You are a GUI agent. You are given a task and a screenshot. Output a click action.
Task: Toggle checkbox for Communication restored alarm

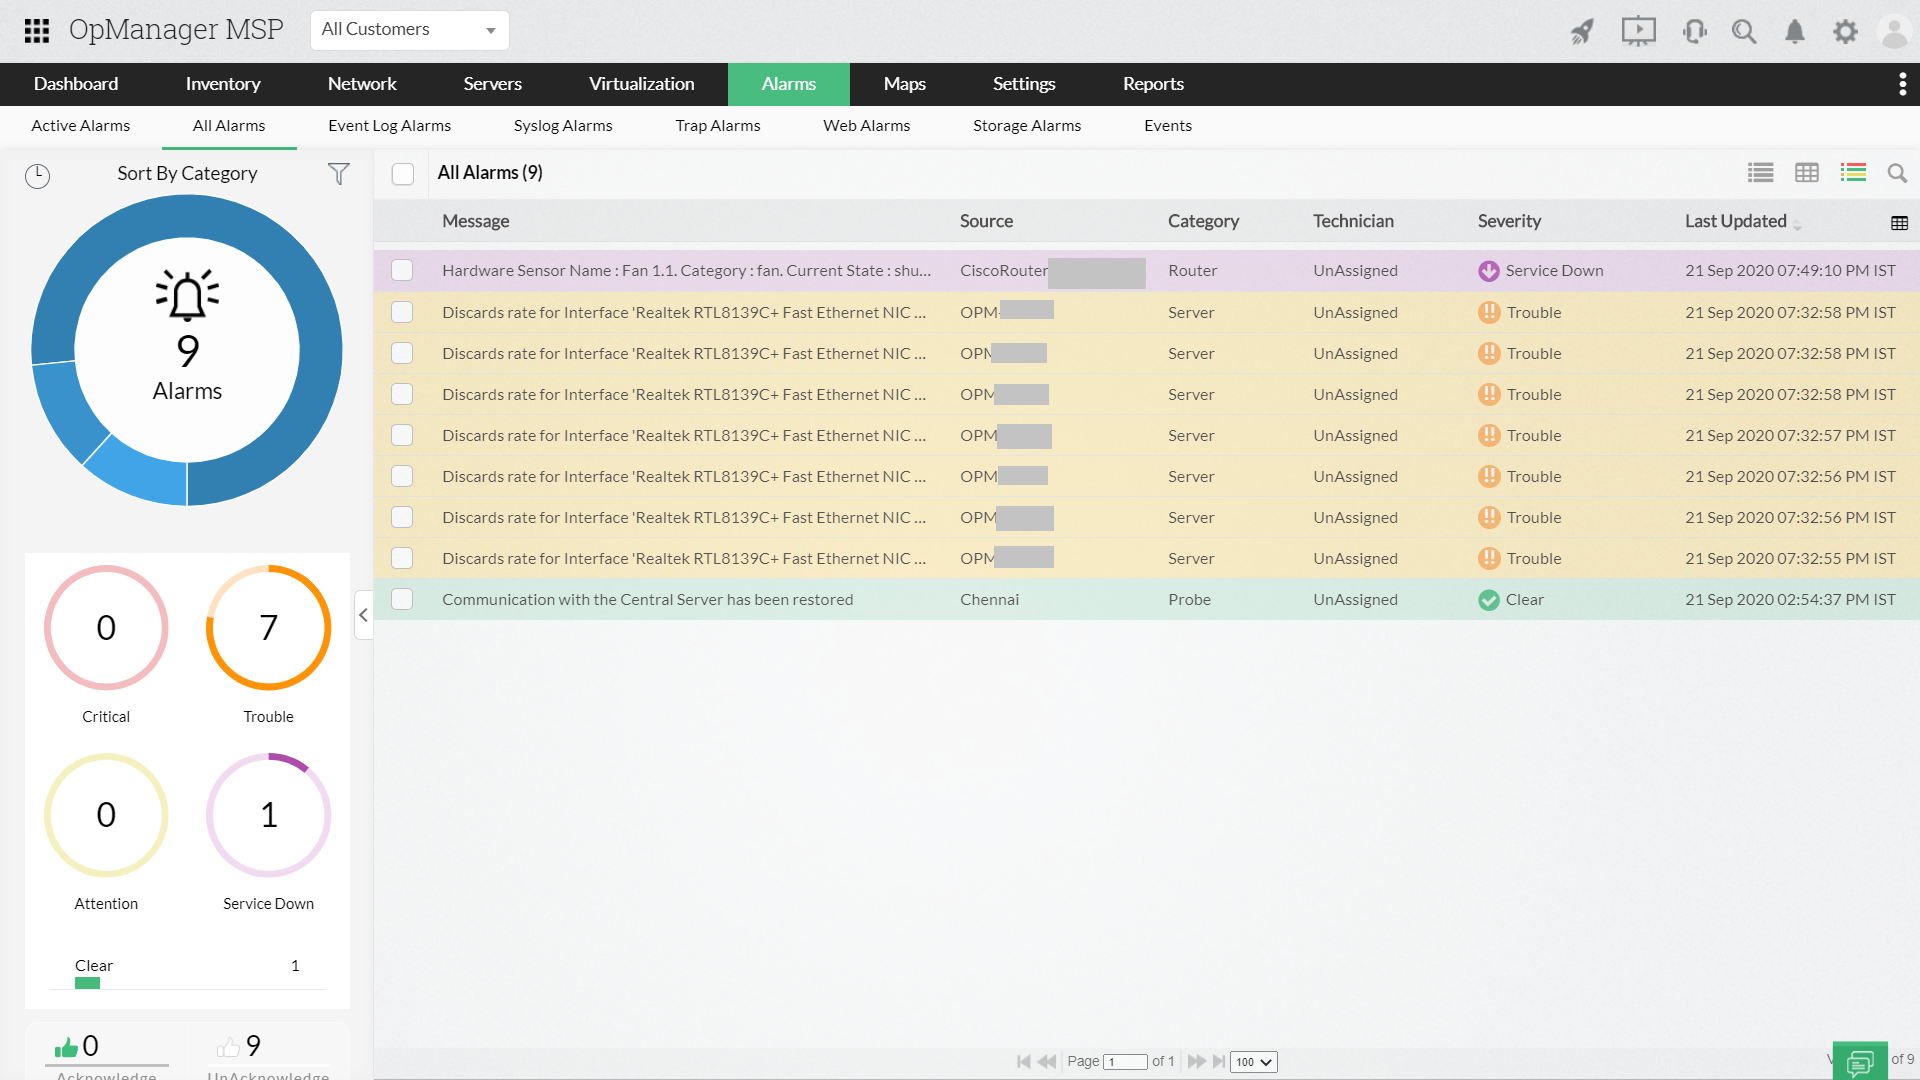click(x=405, y=599)
